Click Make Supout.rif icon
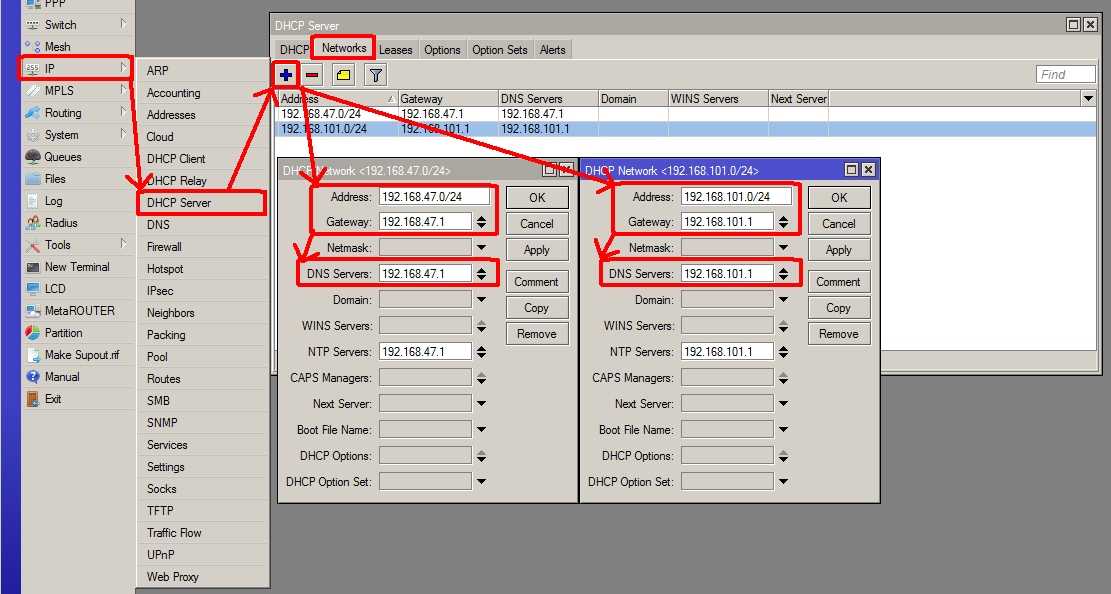The height and width of the screenshot is (594, 1111). tap(33, 355)
